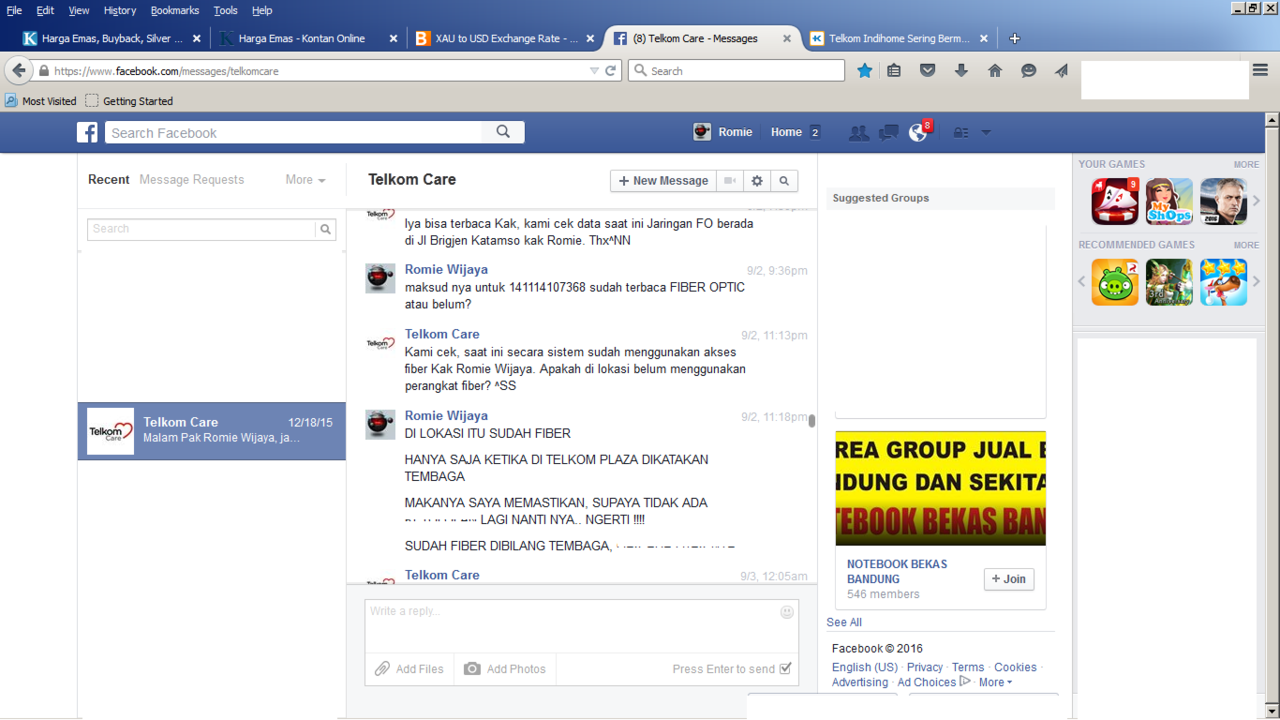The height and width of the screenshot is (720, 1280).
Task: Search within the Telkom Care conversation
Action: [x=784, y=181]
